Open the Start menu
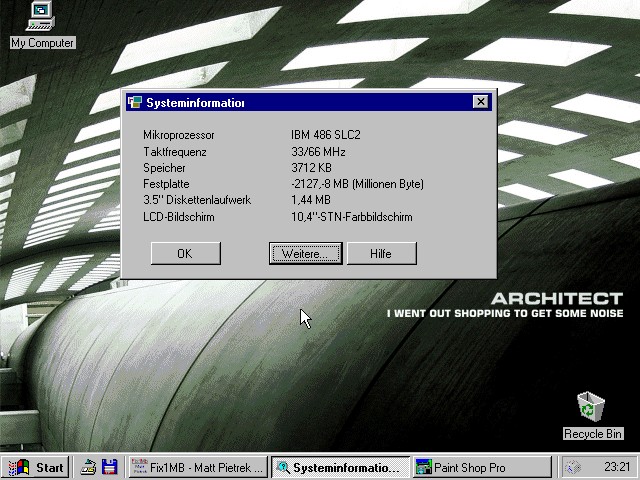The image size is (640, 480). [36, 467]
